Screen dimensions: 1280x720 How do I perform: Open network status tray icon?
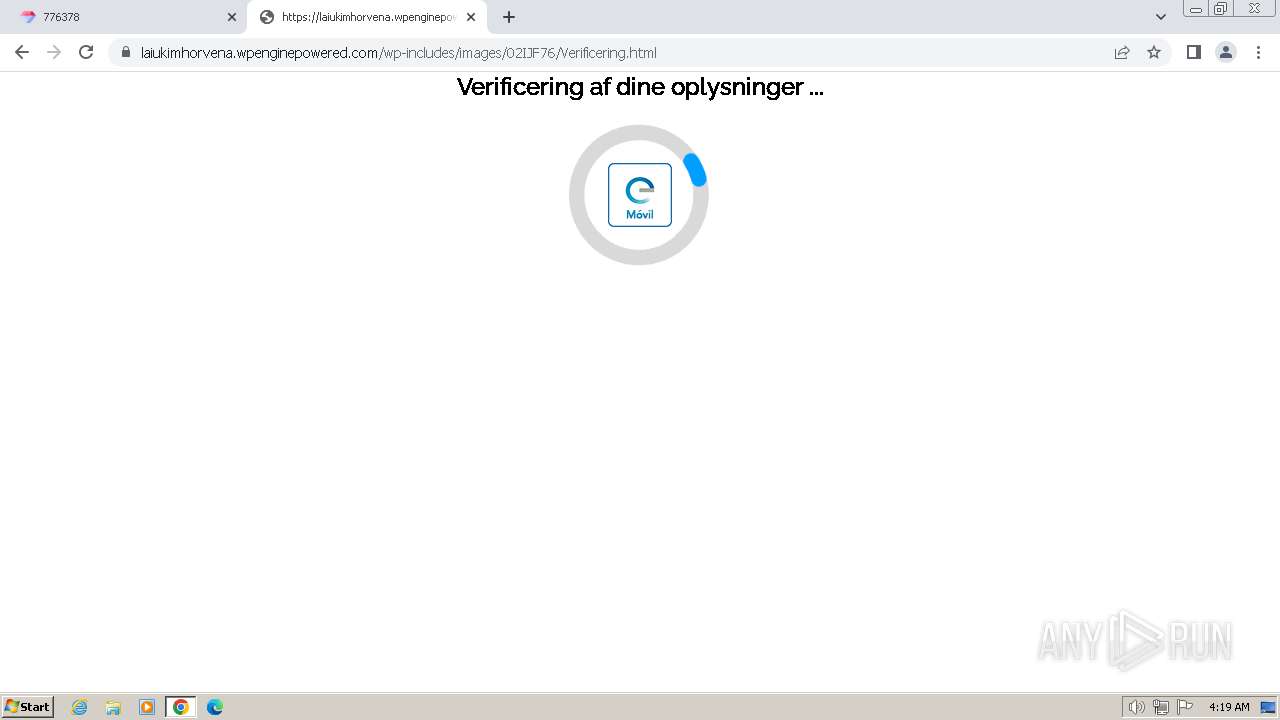coord(1161,707)
